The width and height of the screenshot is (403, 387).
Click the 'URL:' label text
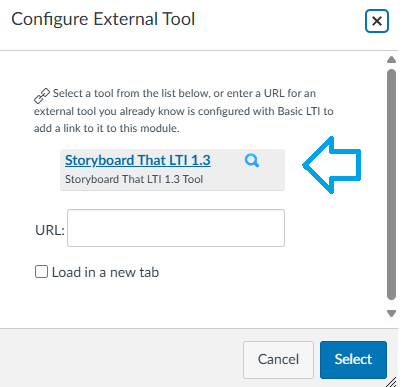click(50, 230)
